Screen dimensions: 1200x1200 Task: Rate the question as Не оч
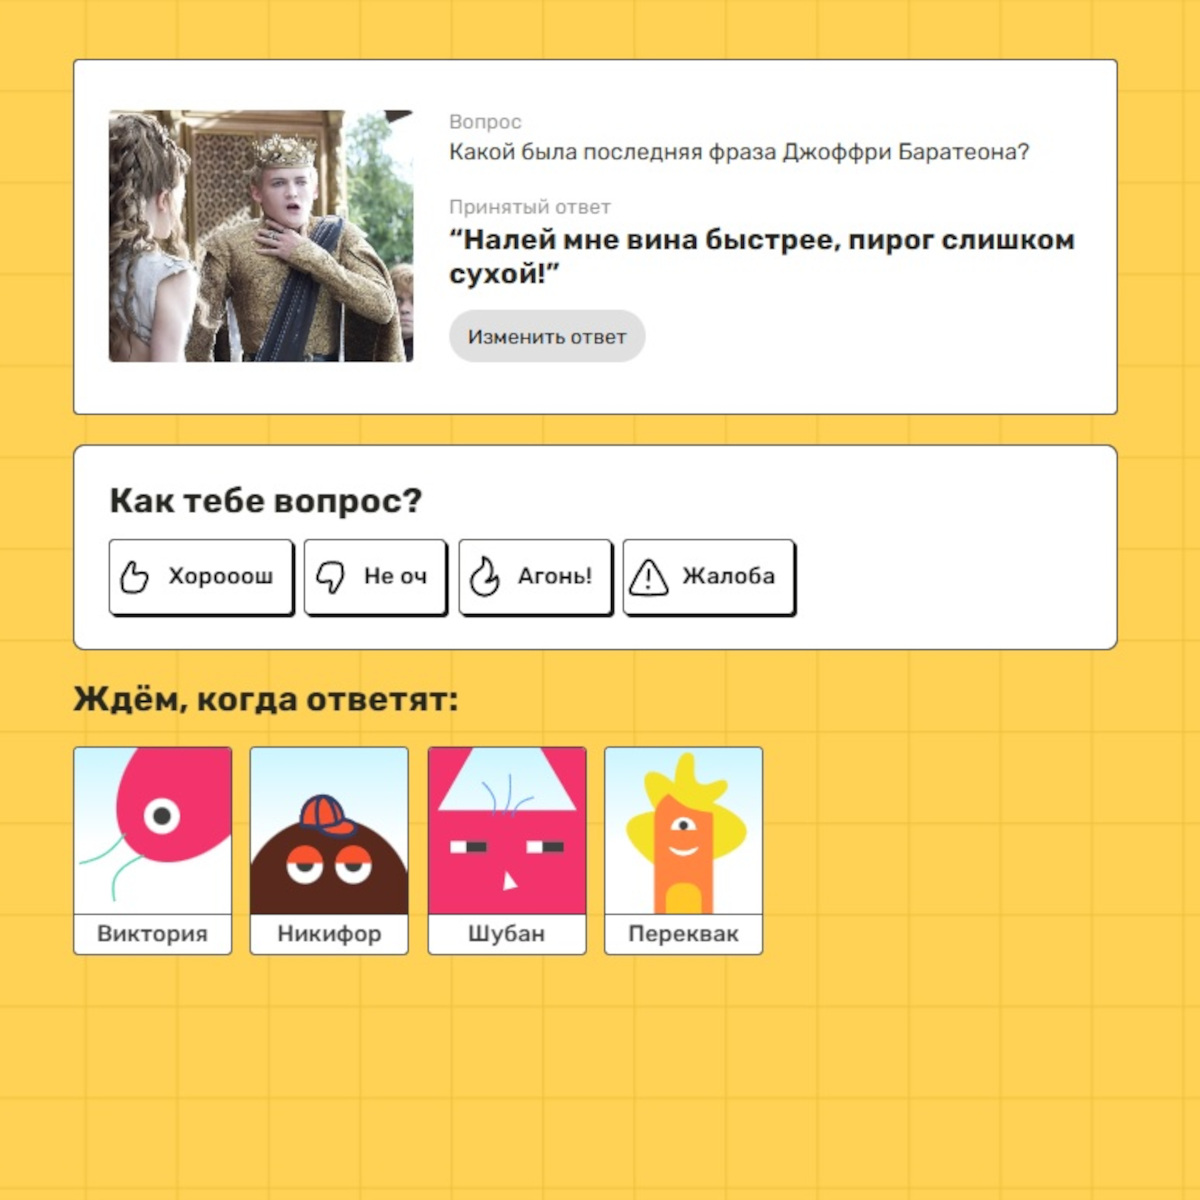pos(375,576)
